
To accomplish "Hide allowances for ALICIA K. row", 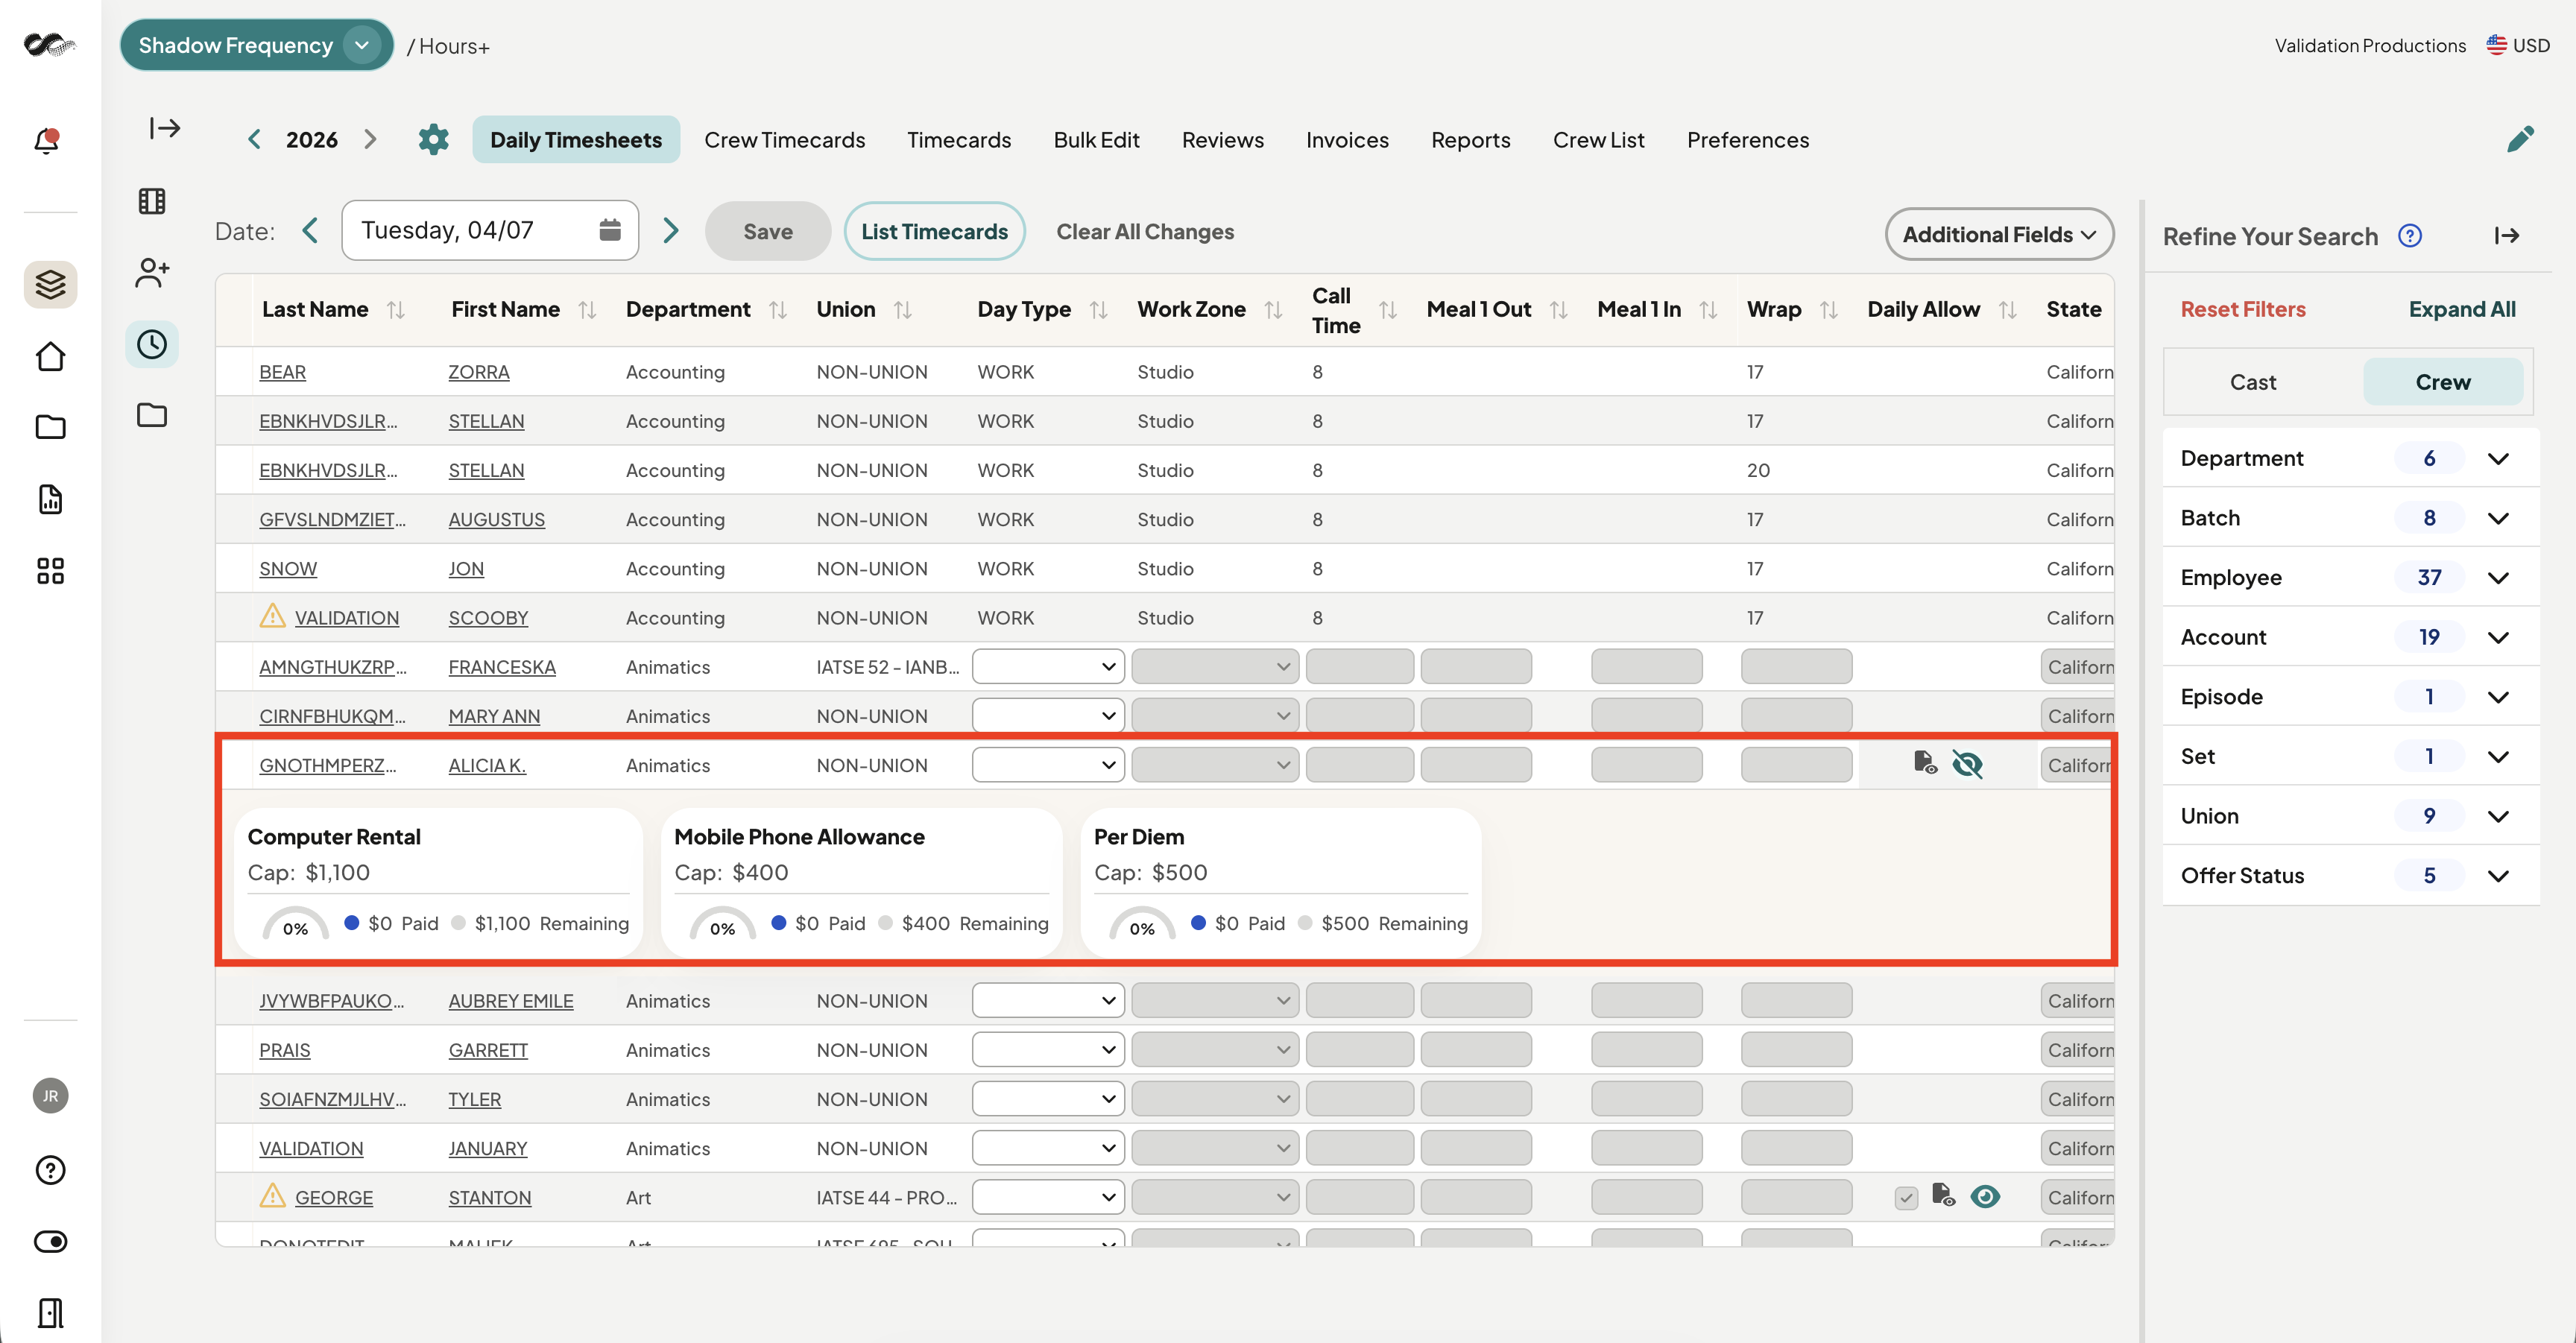I will (1967, 764).
